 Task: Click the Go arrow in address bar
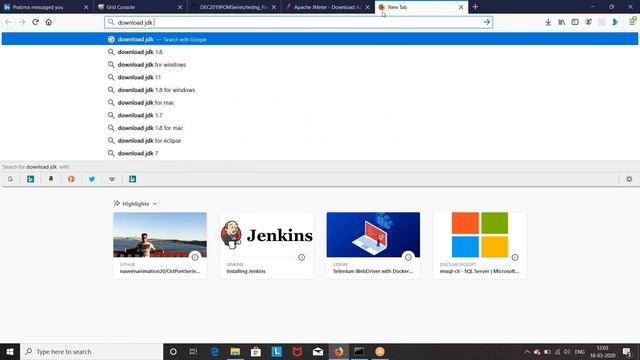point(486,22)
